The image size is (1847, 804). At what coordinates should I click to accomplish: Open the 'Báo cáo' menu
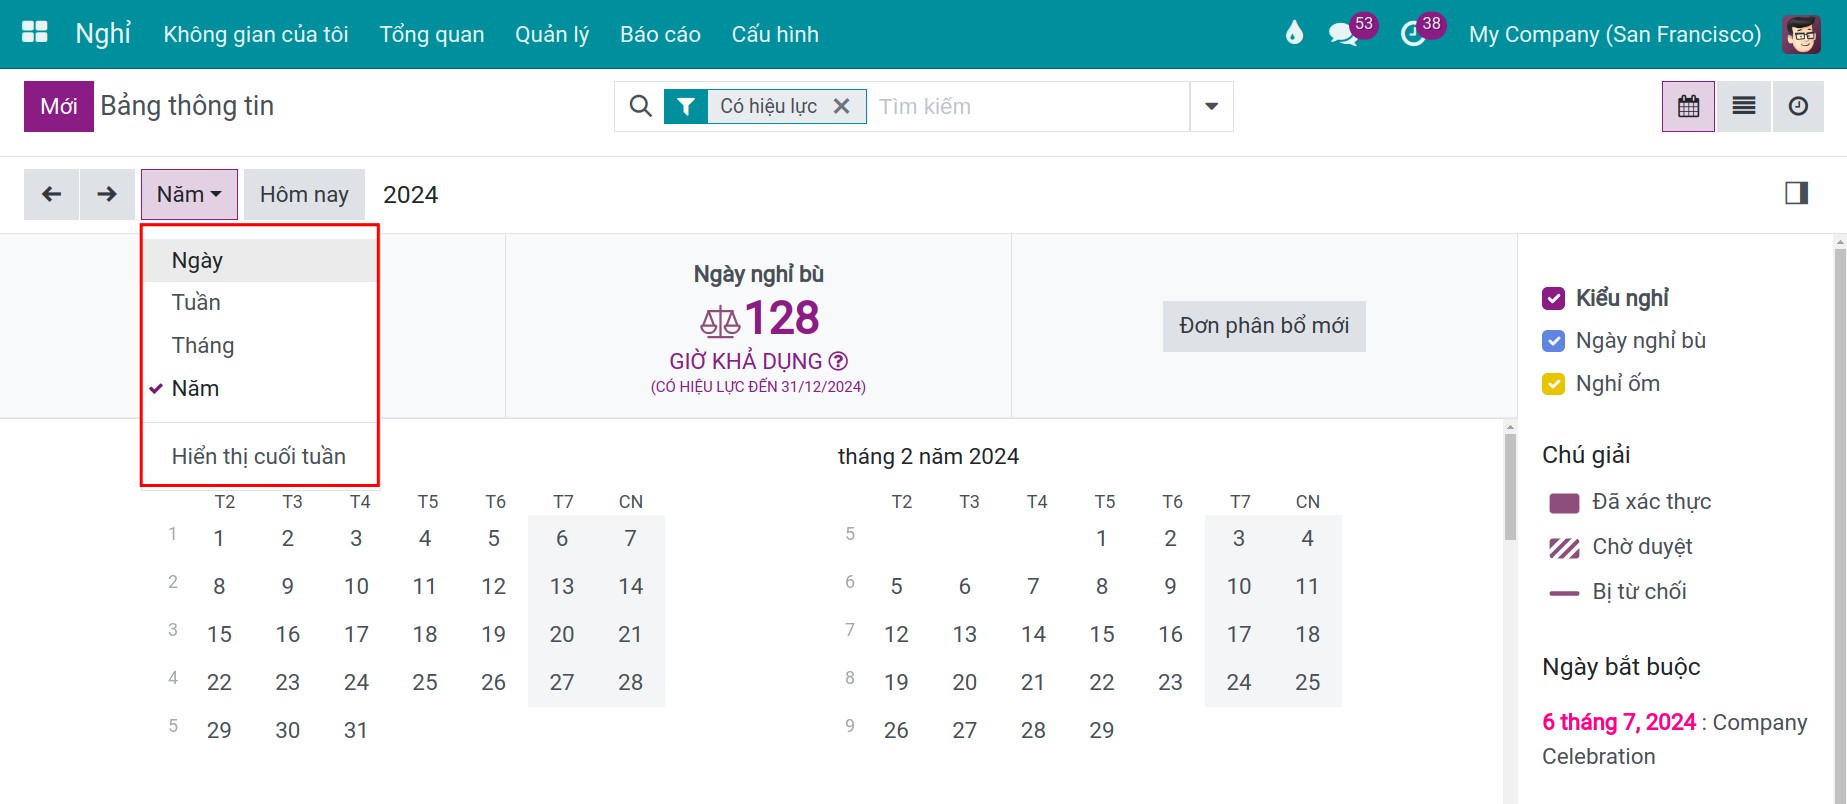click(x=660, y=34)
